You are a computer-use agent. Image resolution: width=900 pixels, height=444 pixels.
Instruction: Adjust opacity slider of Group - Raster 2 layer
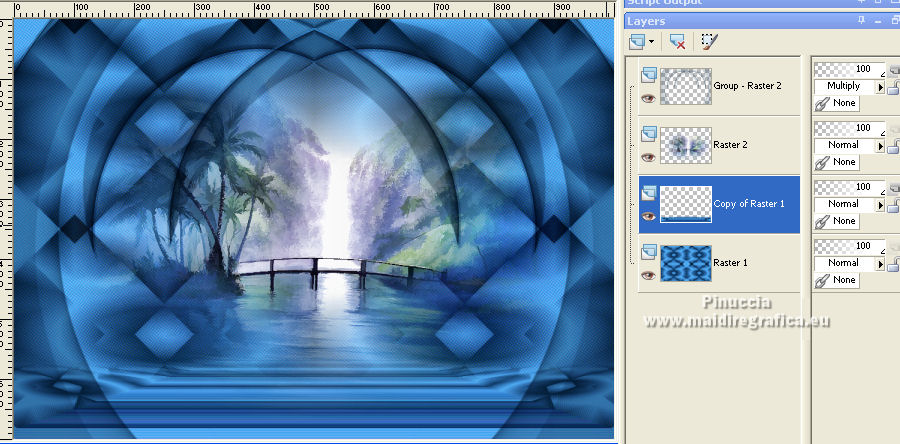[849, 69]
